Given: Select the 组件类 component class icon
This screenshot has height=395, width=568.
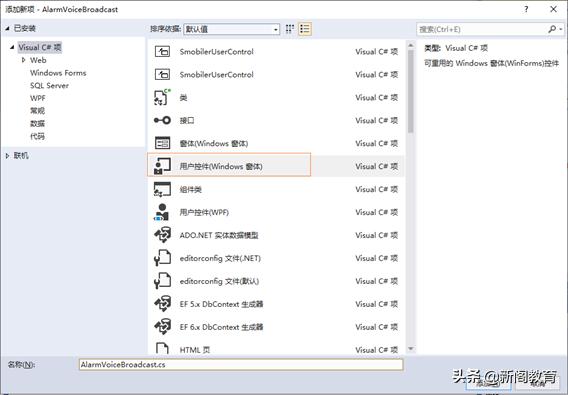Looking at the screenshot, I should pyautogui.click(x=162, y=189).
